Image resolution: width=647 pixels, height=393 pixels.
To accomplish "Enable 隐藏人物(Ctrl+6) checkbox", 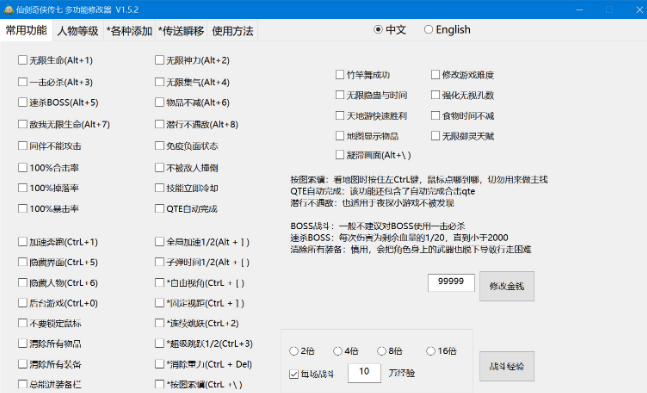I will coord(23,282).
